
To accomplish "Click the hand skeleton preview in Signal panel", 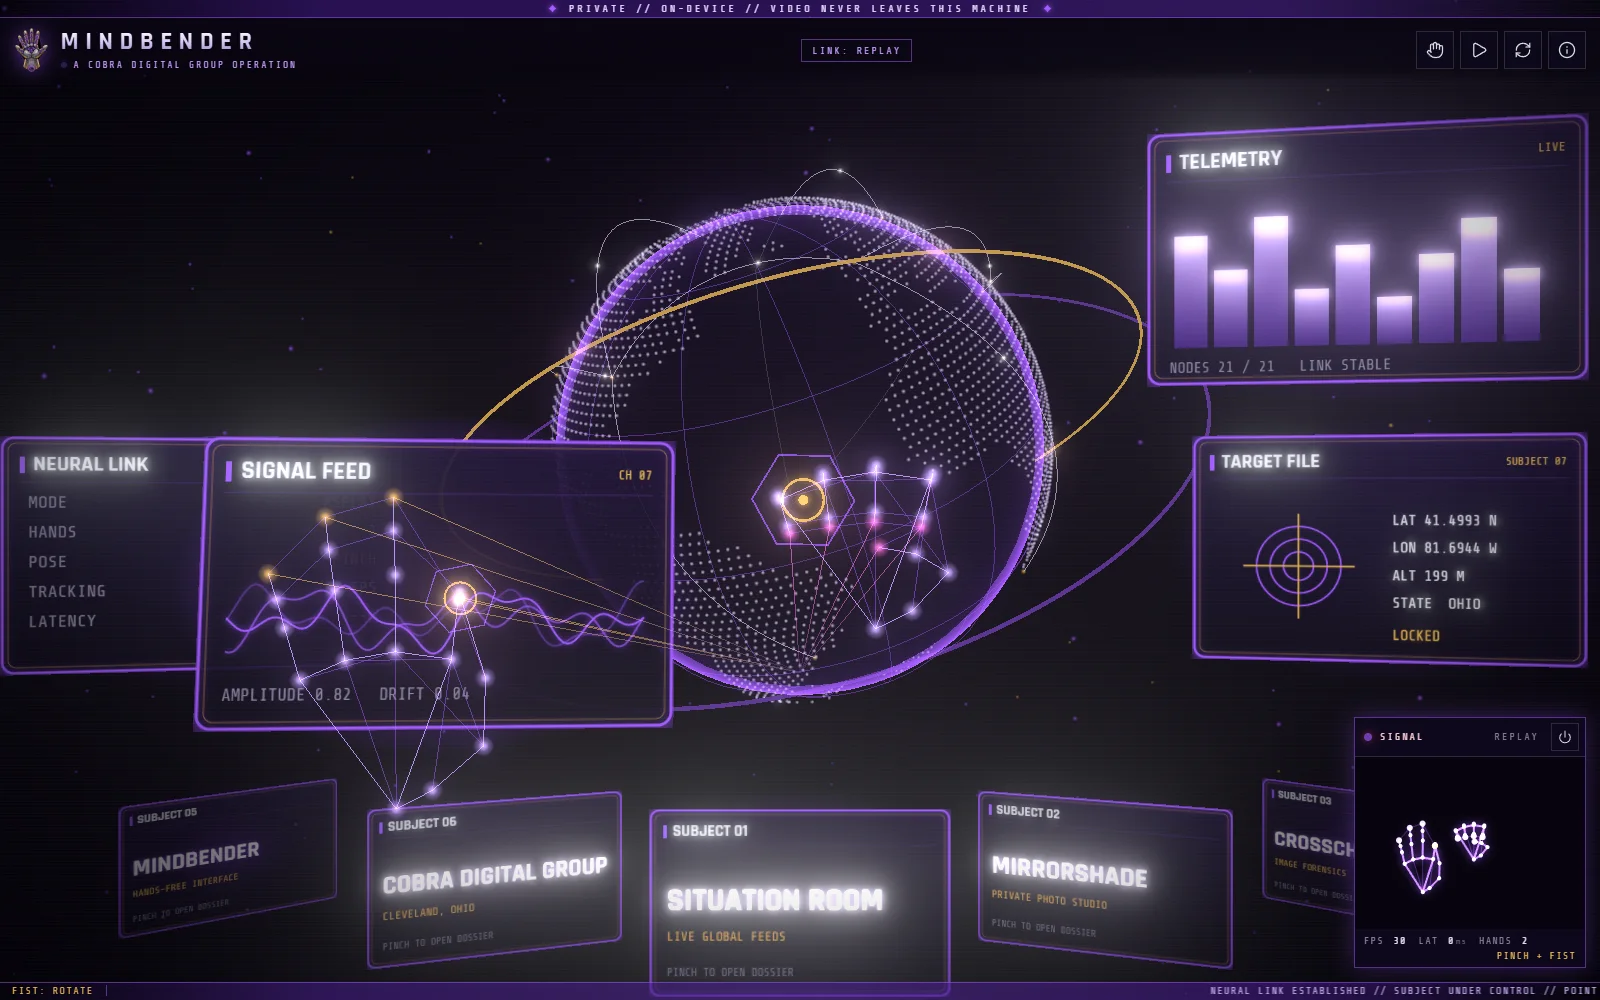I will click(1443, 855).
